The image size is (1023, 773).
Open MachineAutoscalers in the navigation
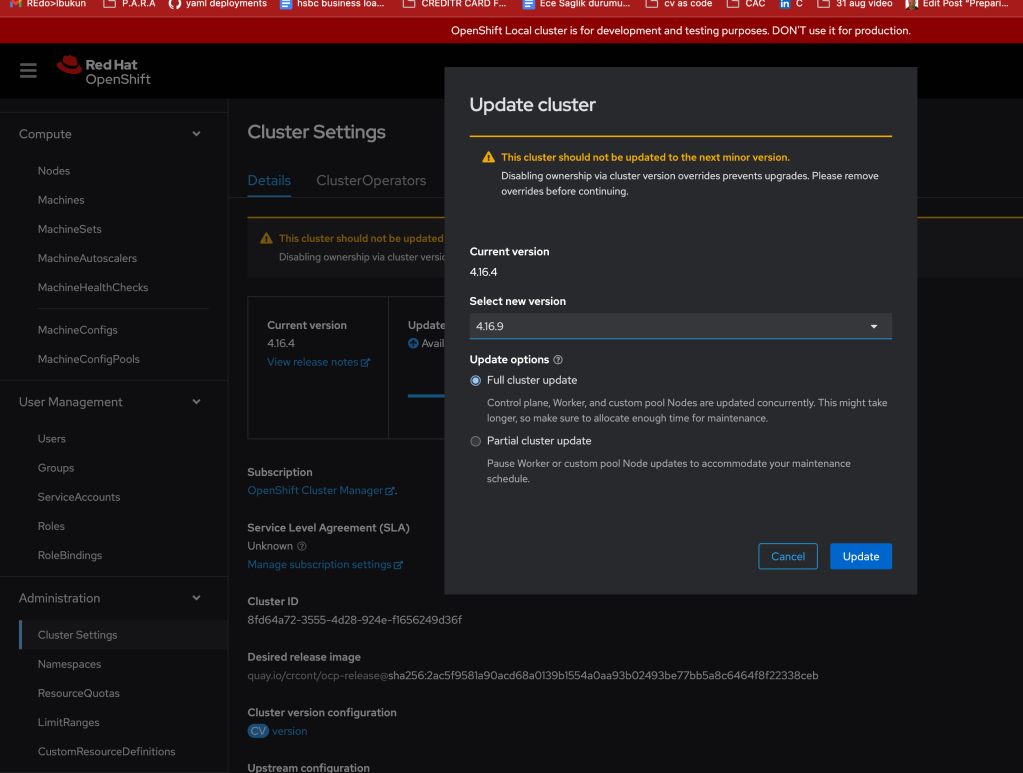[87, 258]
